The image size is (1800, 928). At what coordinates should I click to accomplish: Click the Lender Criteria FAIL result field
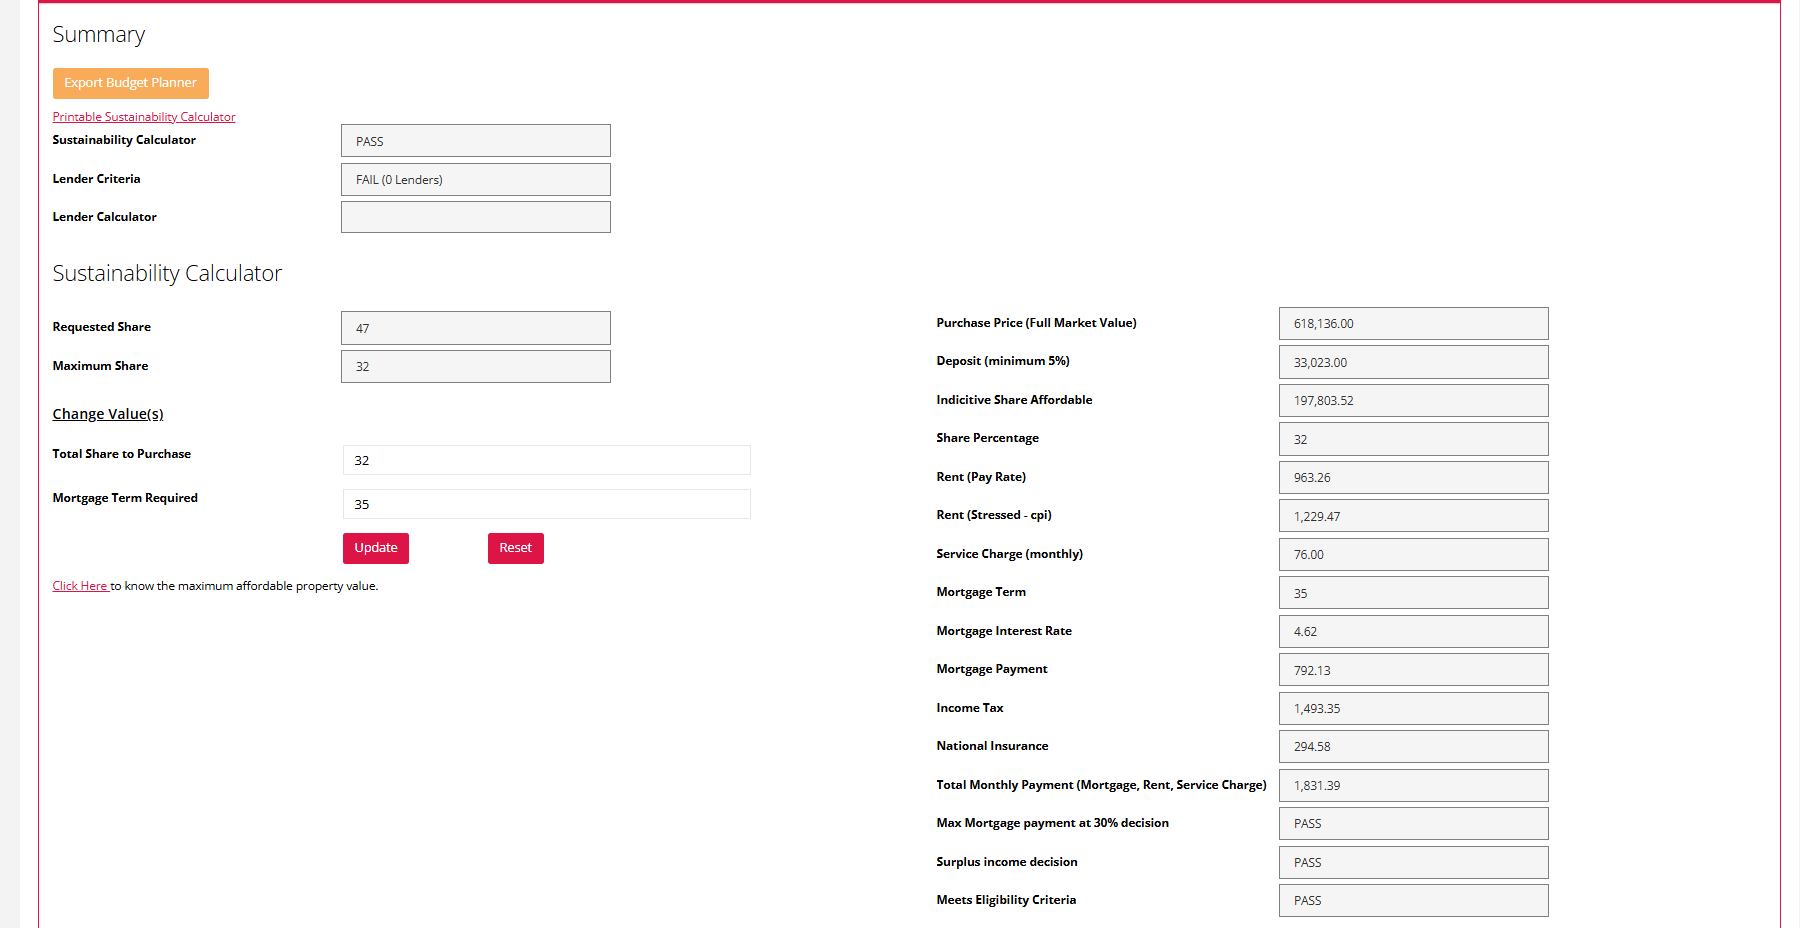pos(475,180)
